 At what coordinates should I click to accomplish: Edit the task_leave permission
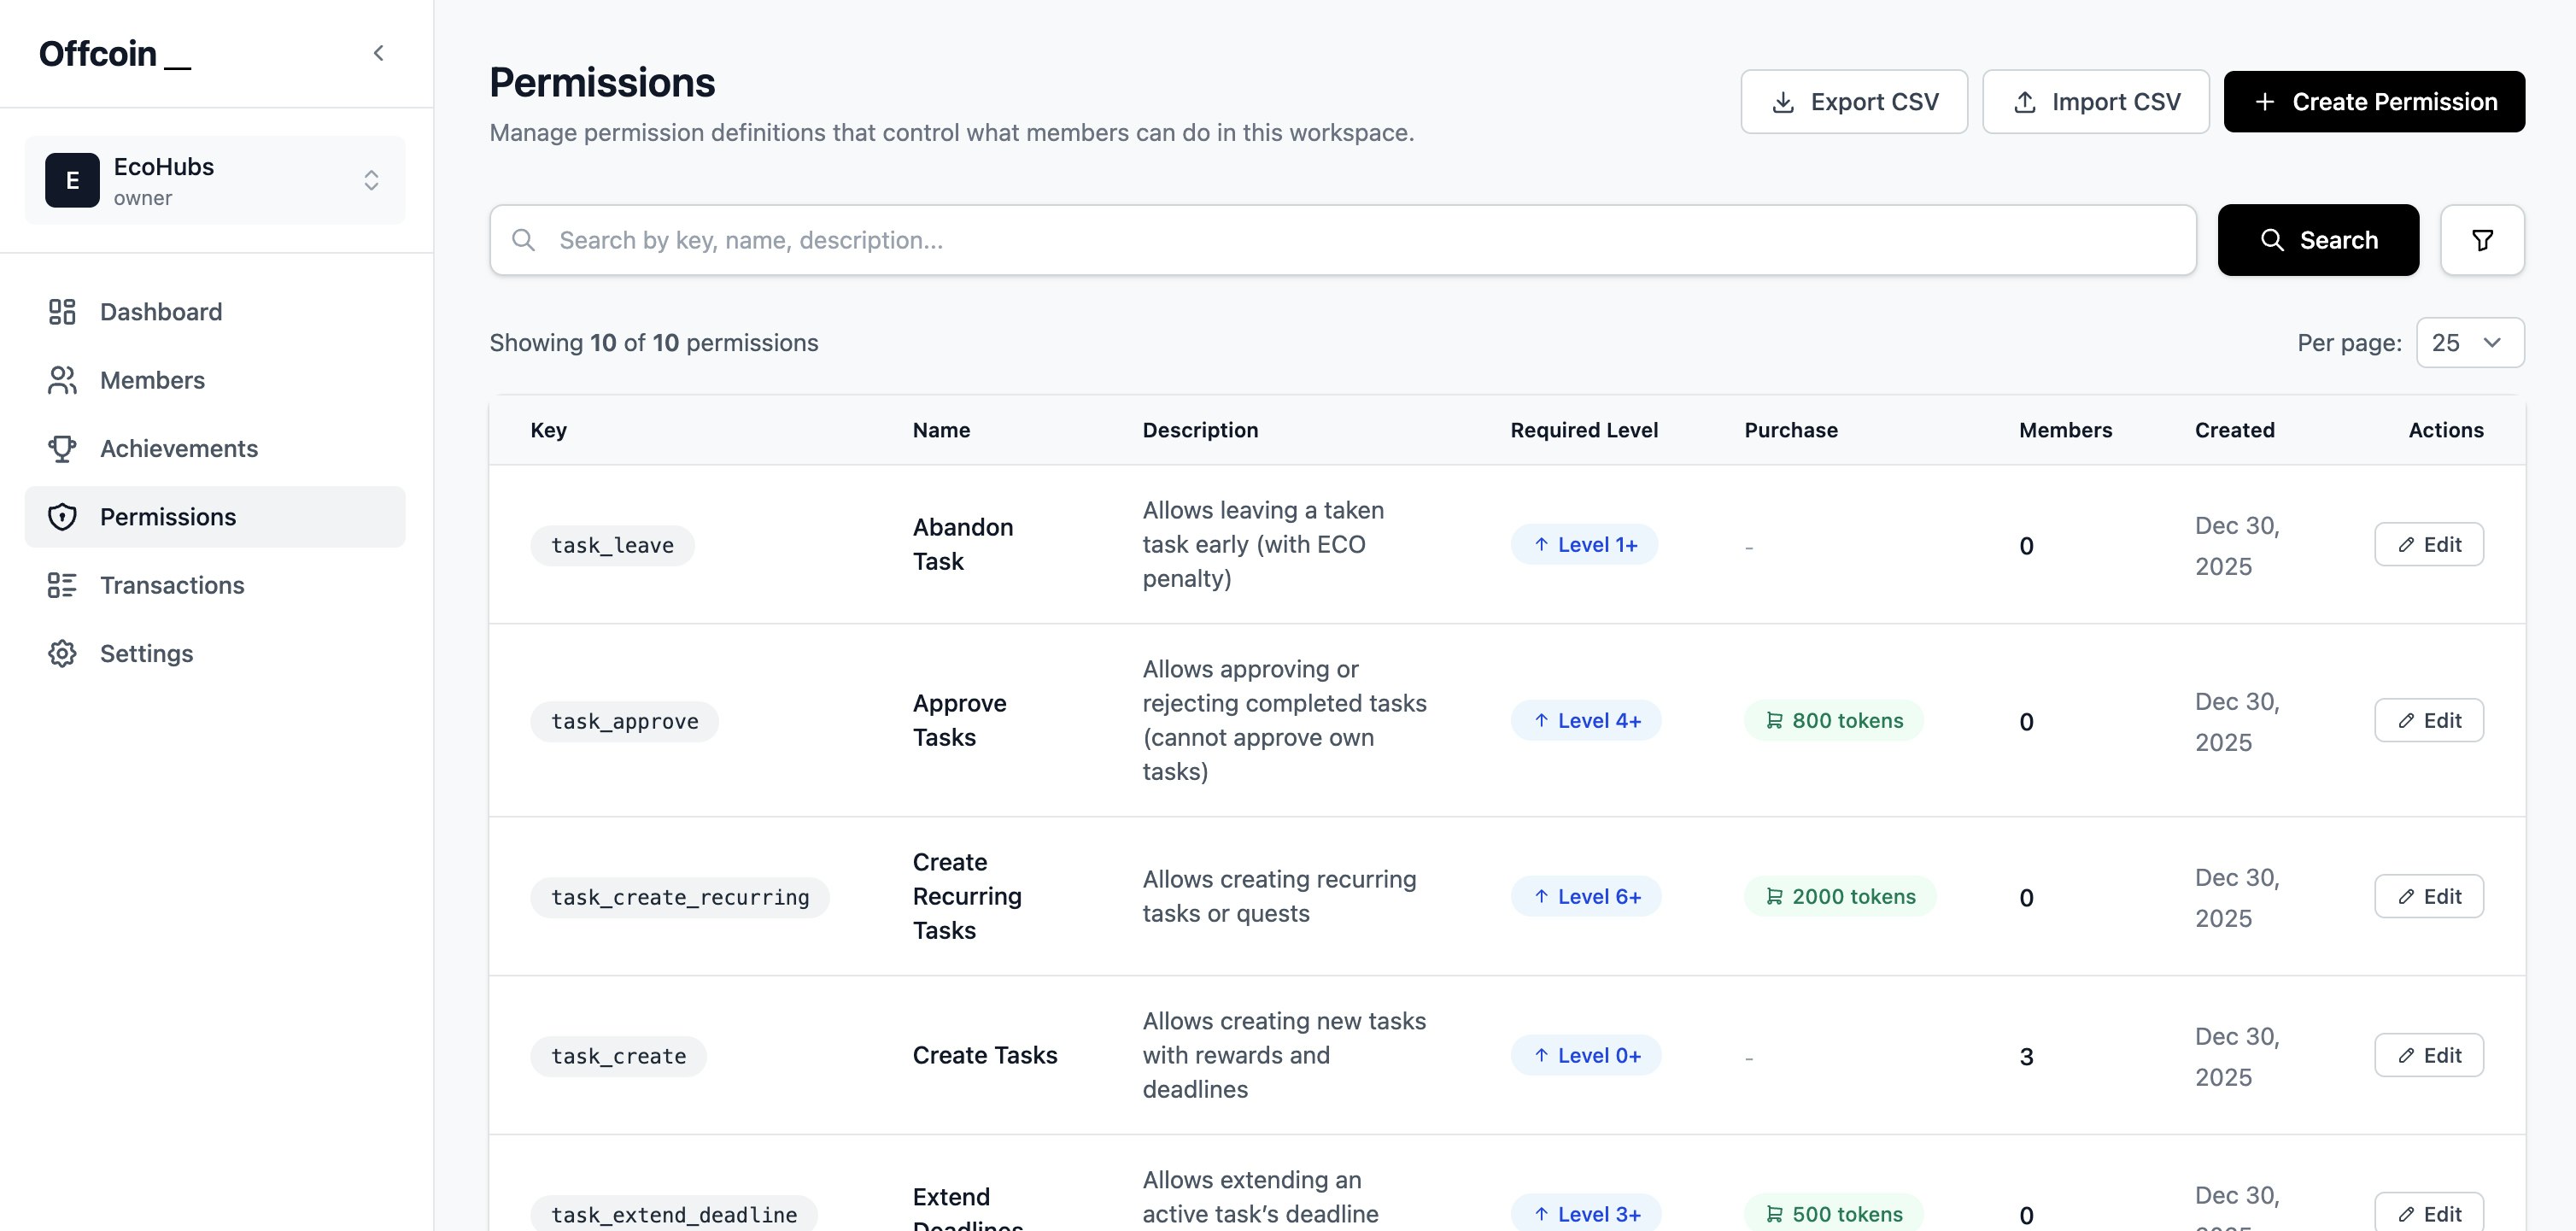pos(2429,544)
